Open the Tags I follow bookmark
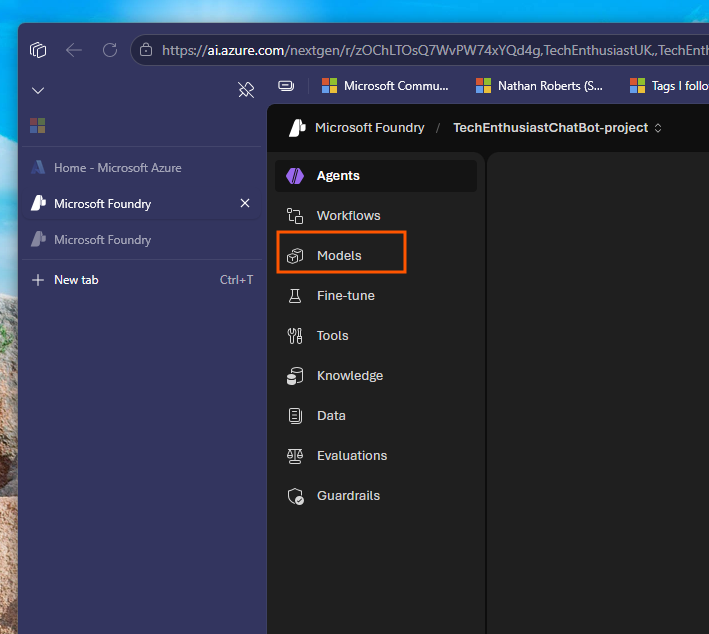The height and width of the screenshot is (634, 709). (669, 85)
